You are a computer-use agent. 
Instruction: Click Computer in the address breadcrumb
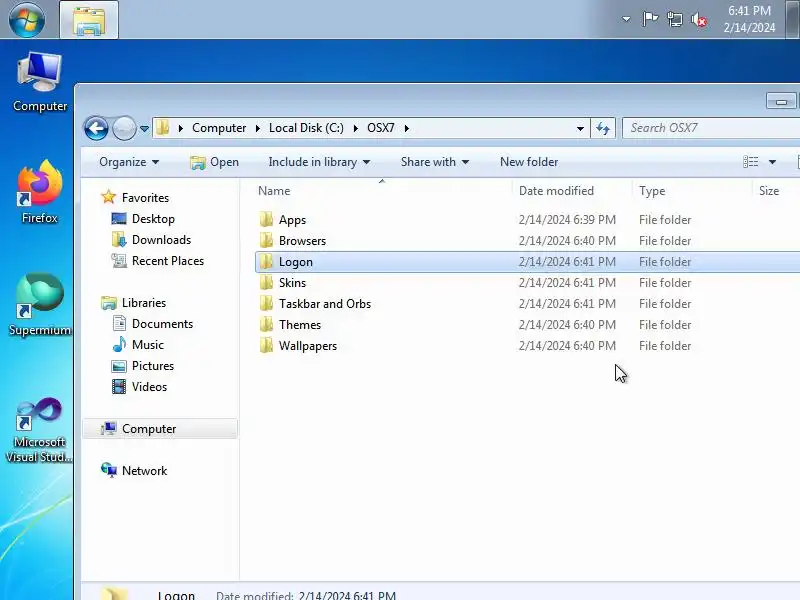point(219,128)
